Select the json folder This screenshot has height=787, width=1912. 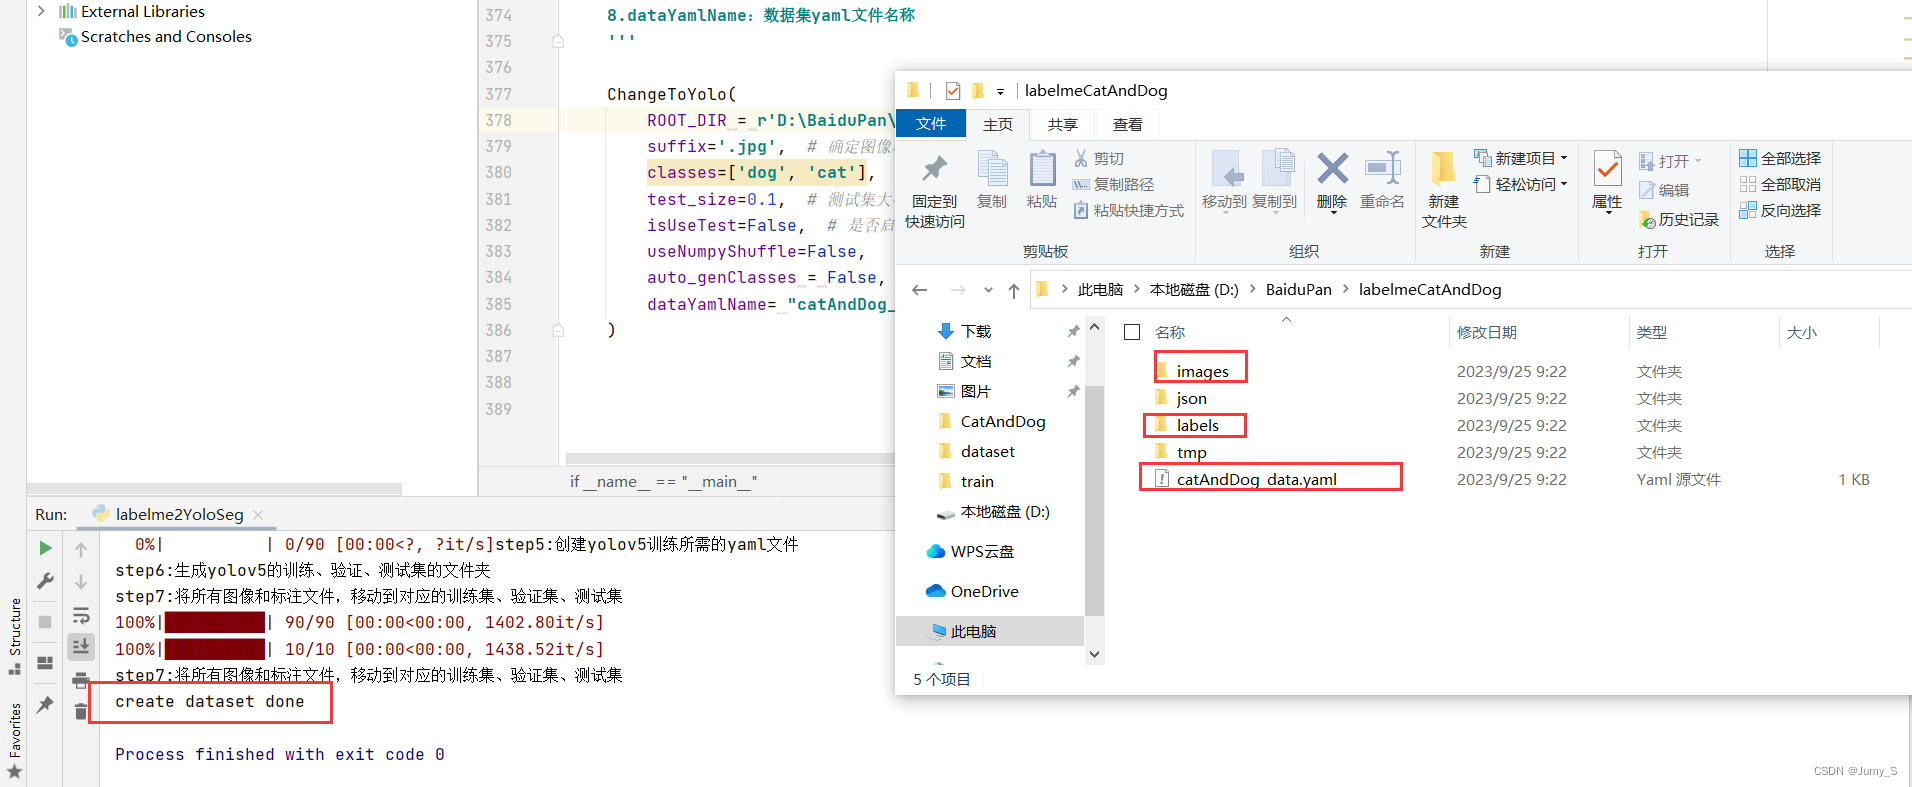coord(1191,398)
